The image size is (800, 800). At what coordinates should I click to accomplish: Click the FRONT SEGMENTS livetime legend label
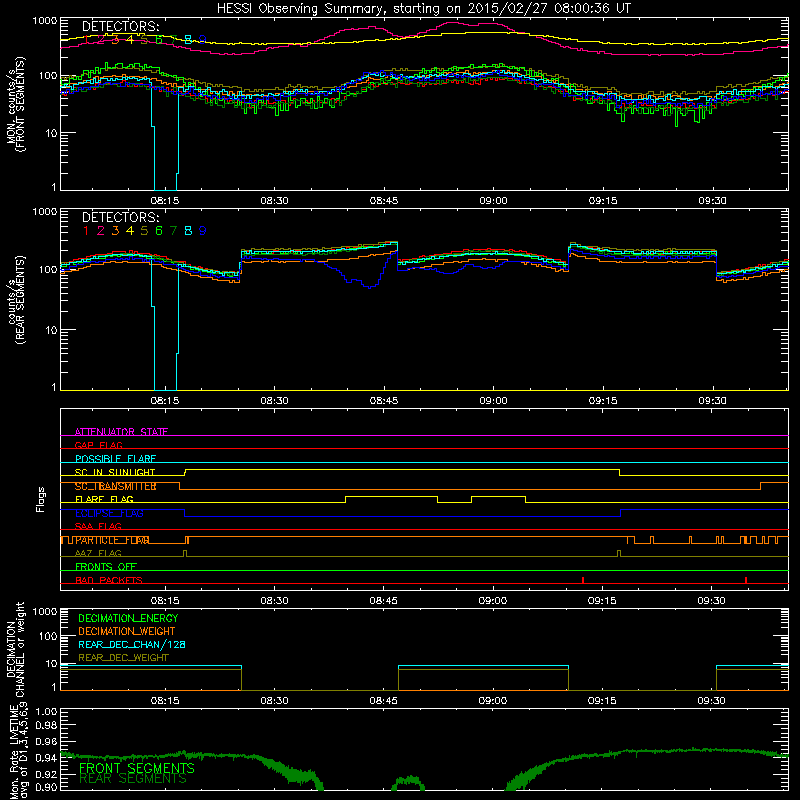(137, 768)
